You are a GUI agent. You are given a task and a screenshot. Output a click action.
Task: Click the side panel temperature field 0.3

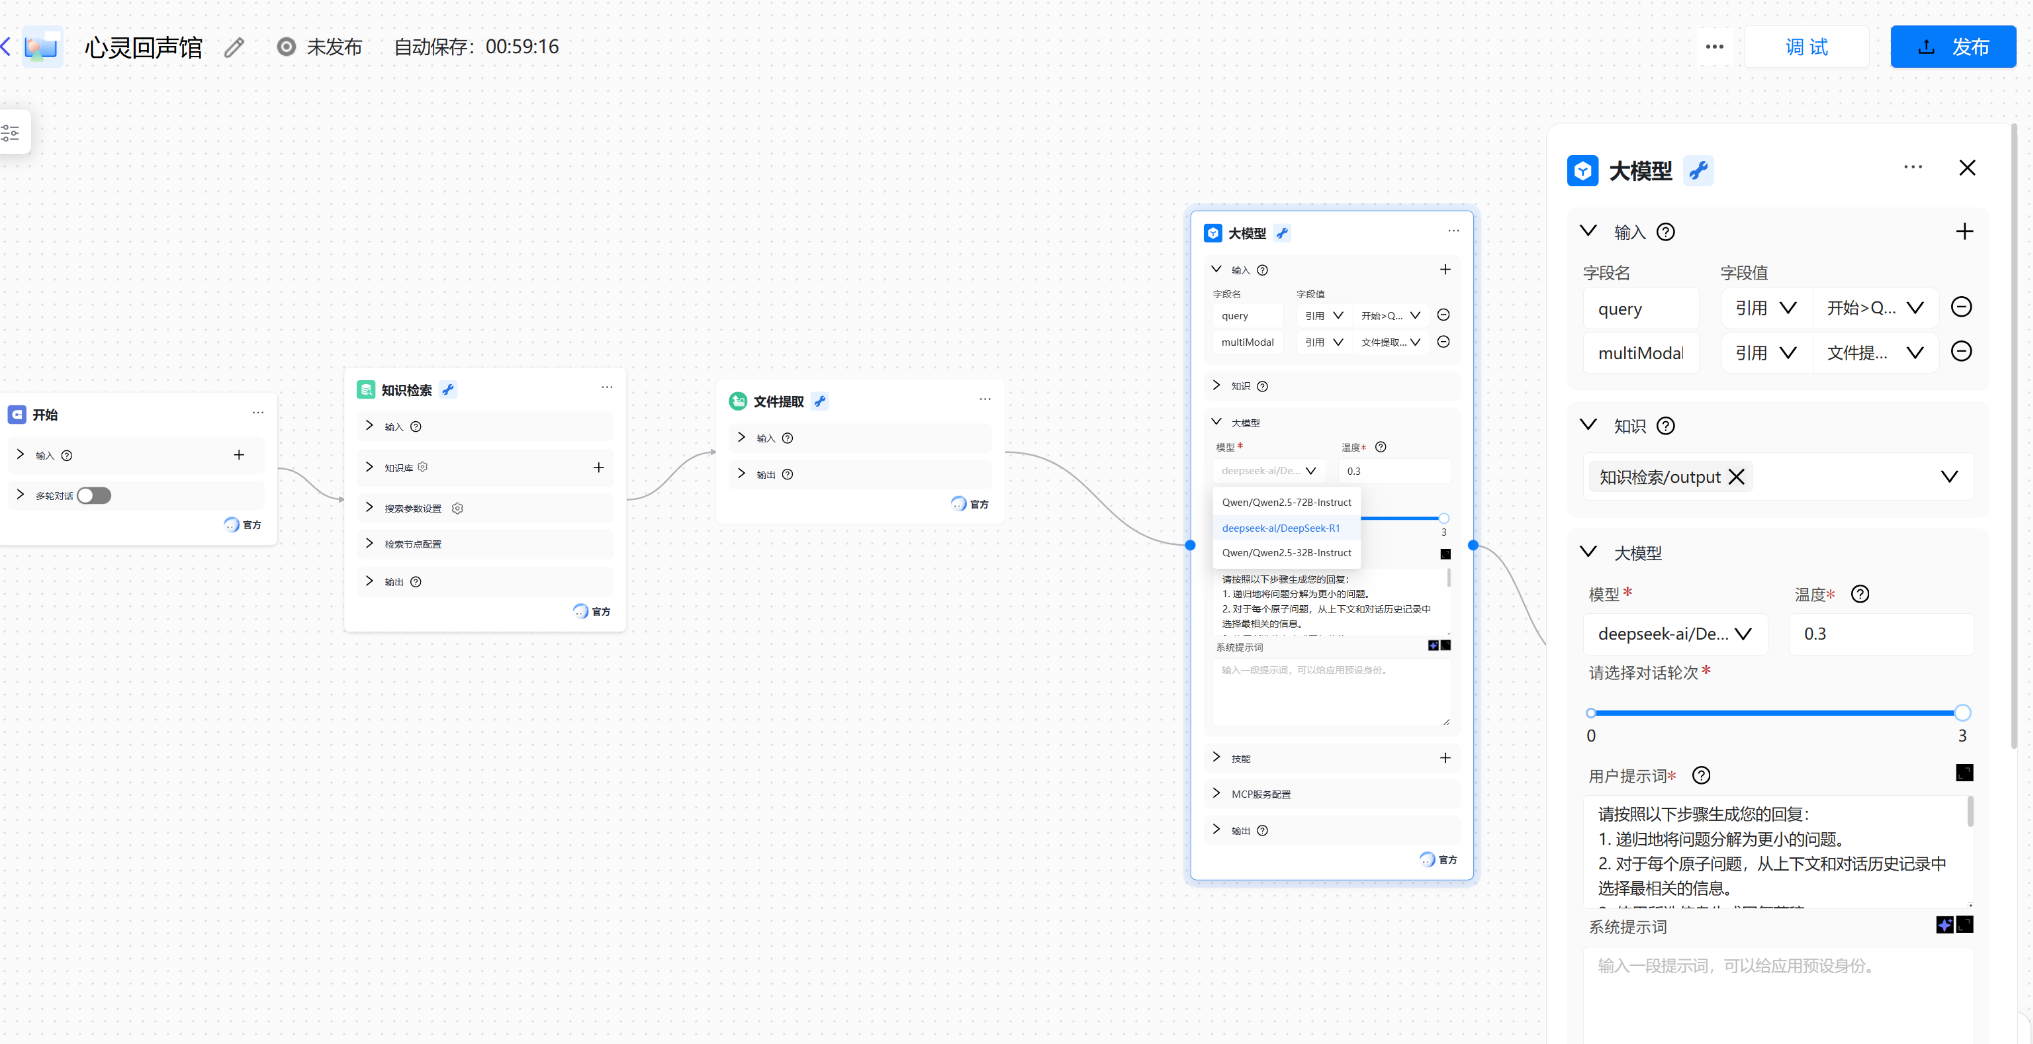tap(1881, 634)
